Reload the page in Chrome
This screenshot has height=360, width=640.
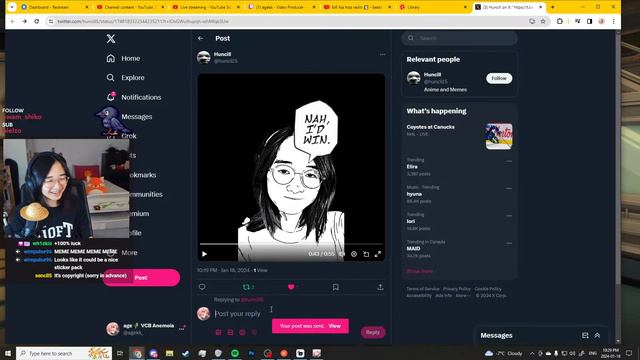tap(37, 21)
